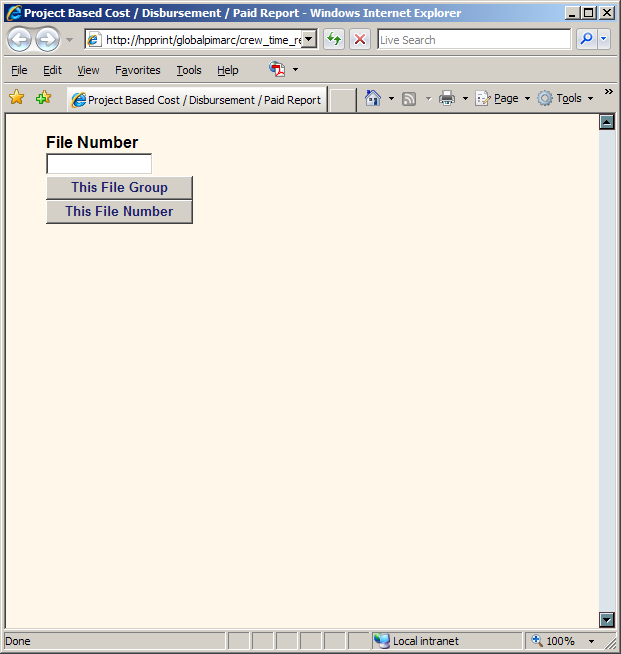Go forward with the Forward arrow button

click(47, 40)
